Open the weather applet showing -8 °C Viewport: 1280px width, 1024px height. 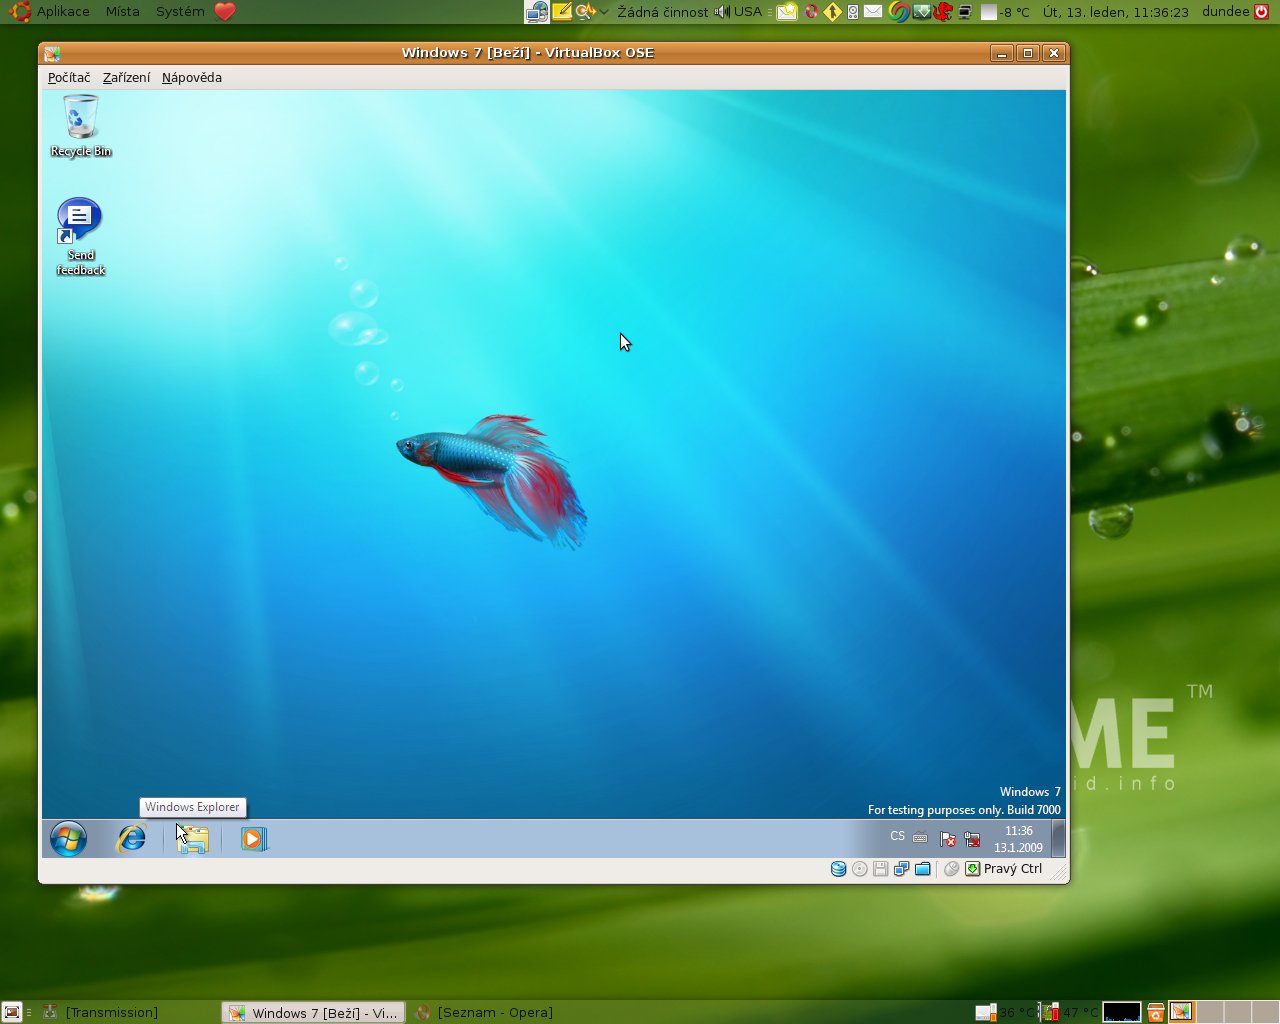(x=1005, y=12)
